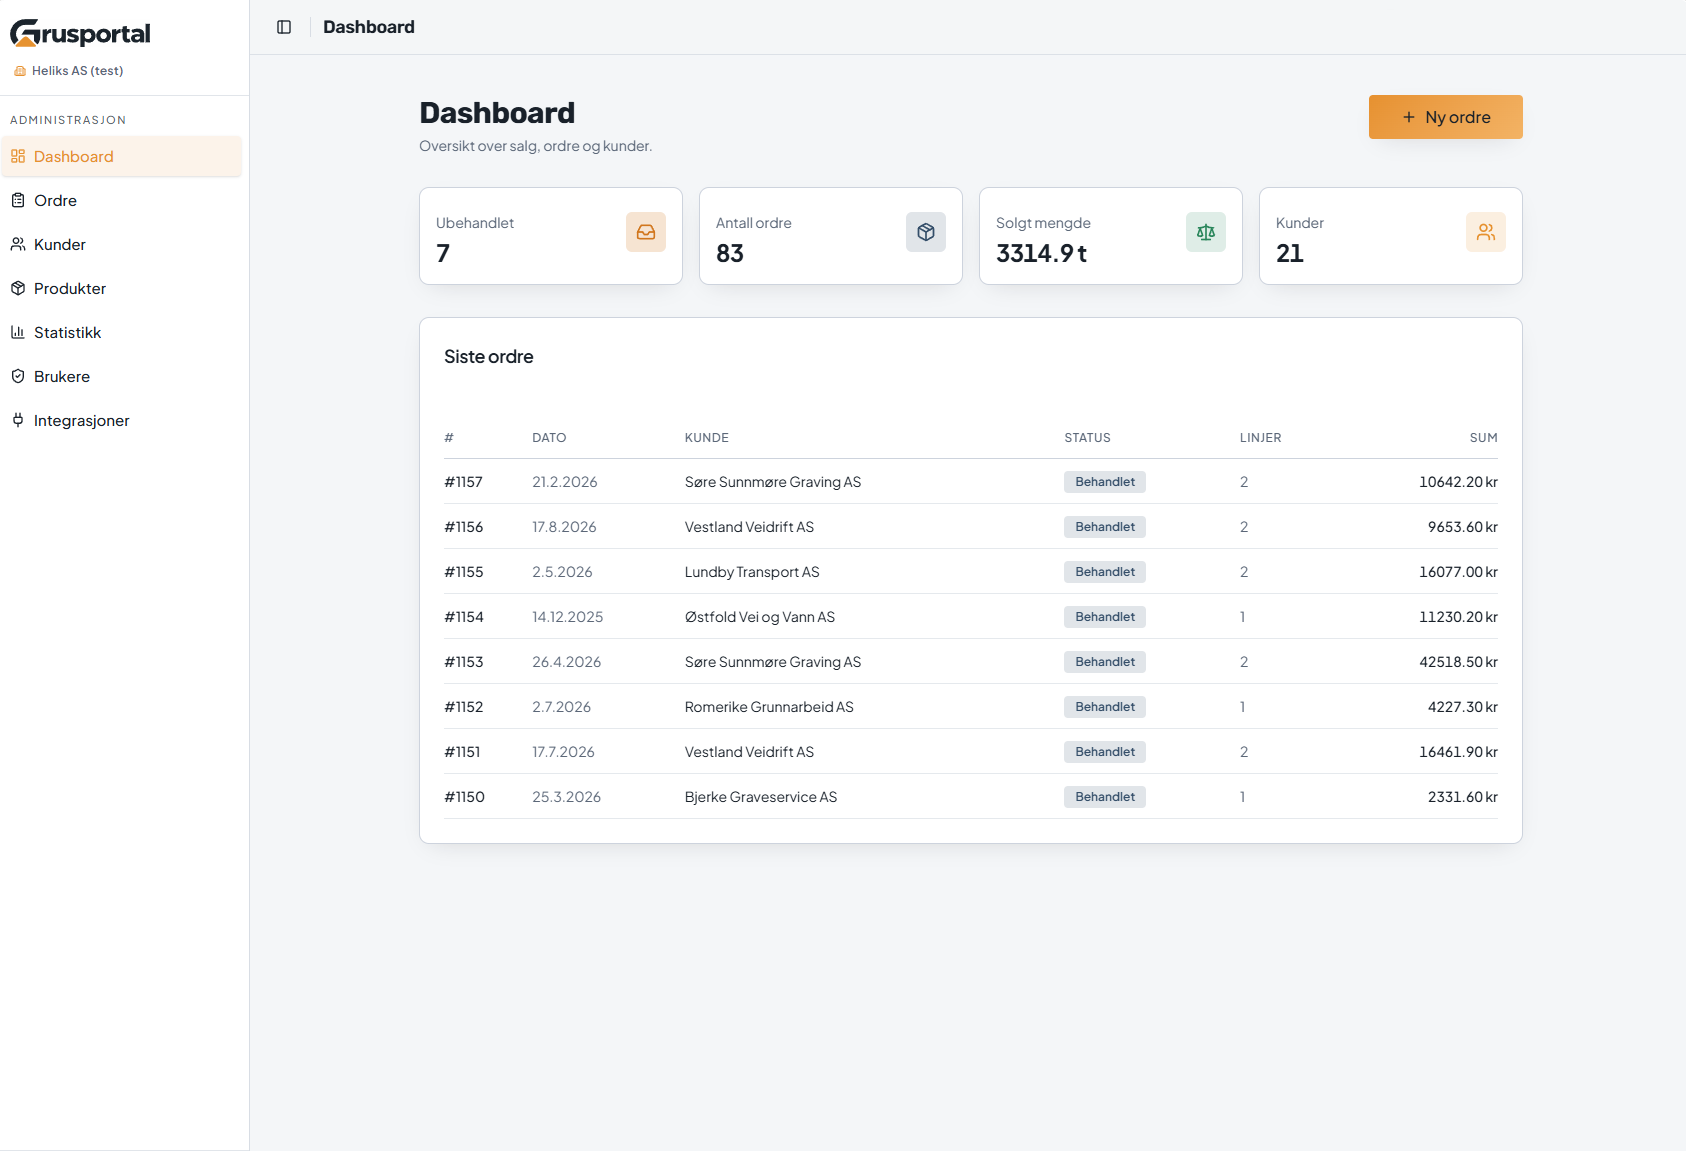Select Heliks AS (test) company label
Image resolution: width=1686 pixels, height=1151 pixels.
point(77,71)
